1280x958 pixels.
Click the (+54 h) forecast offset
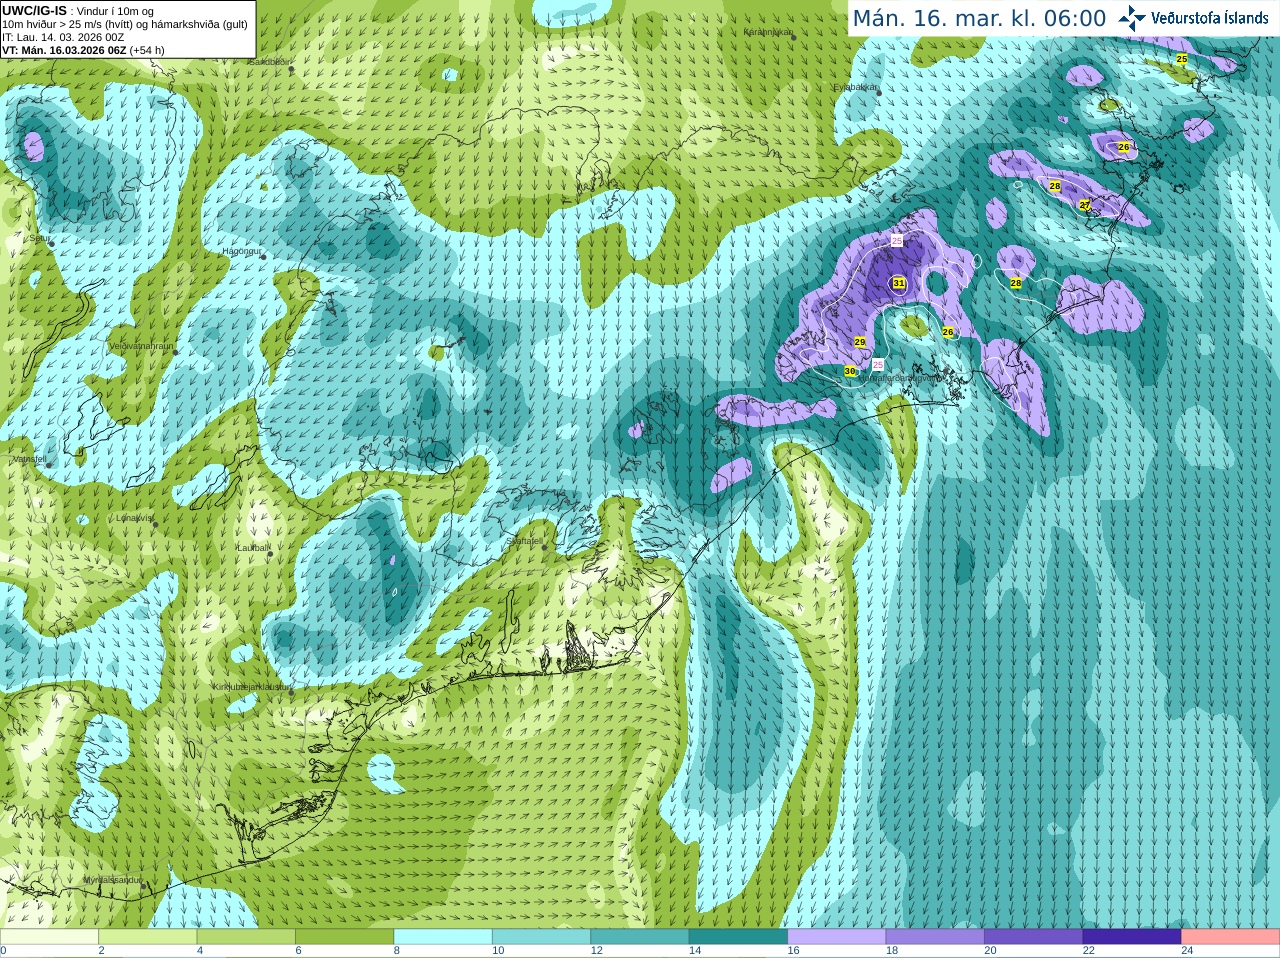click(x=147, y=50)
